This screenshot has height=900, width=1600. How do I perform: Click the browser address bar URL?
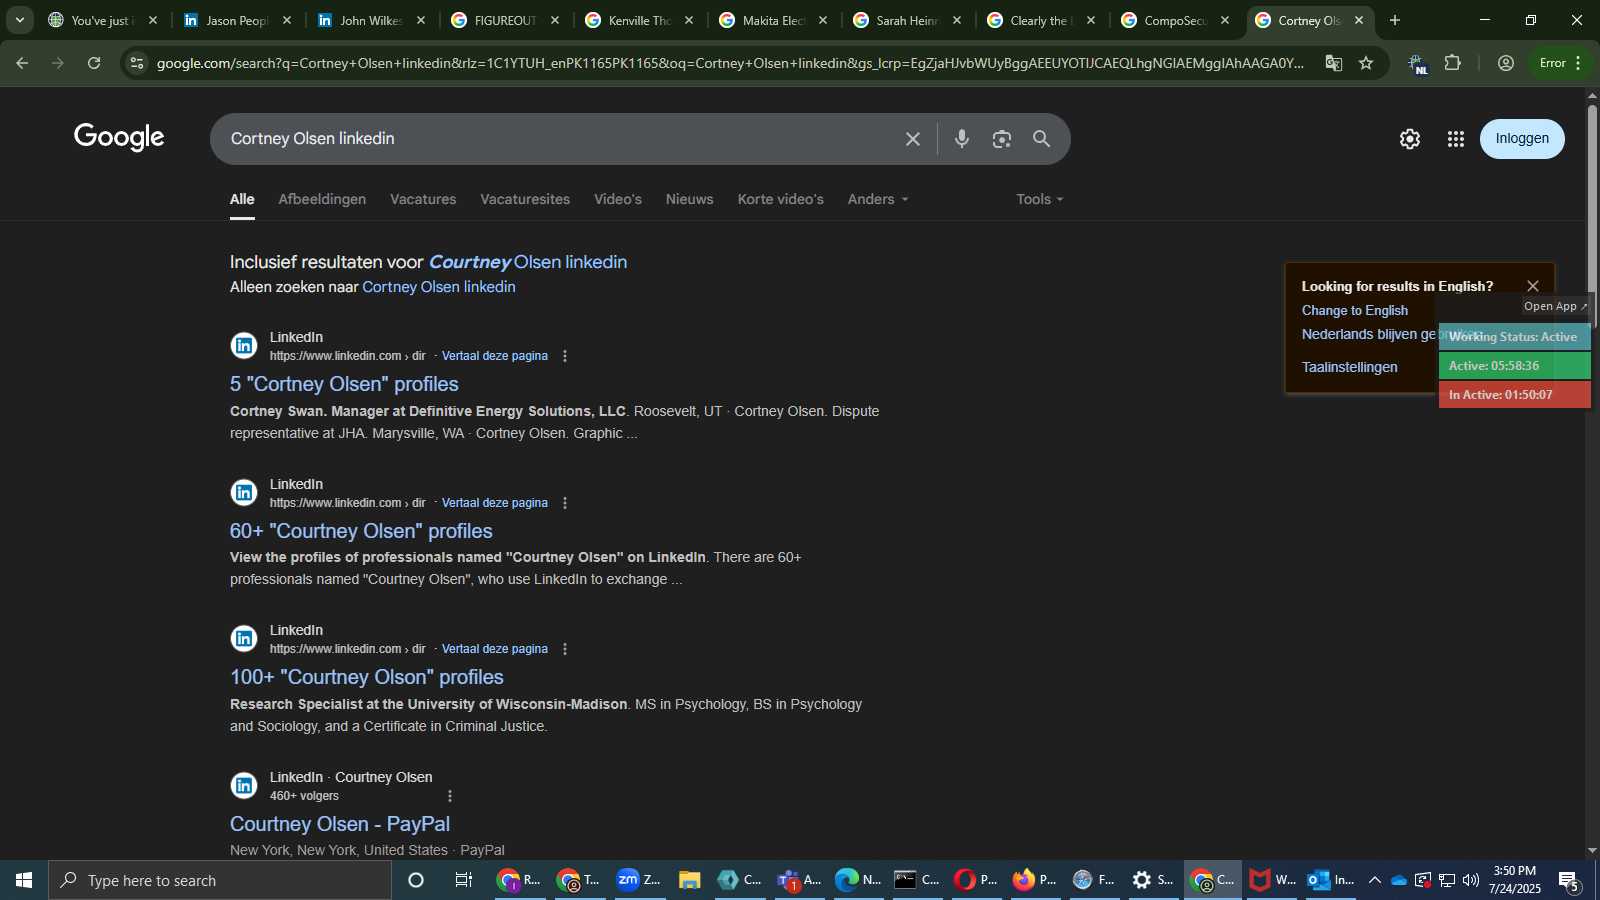coord(730,63)
